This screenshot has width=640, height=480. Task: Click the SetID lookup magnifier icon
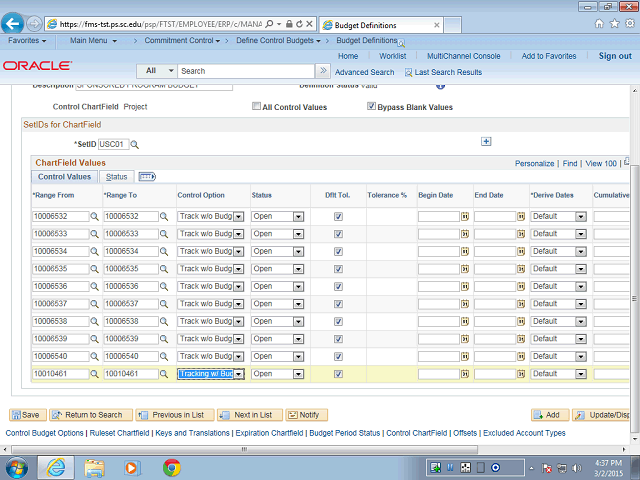135,145
